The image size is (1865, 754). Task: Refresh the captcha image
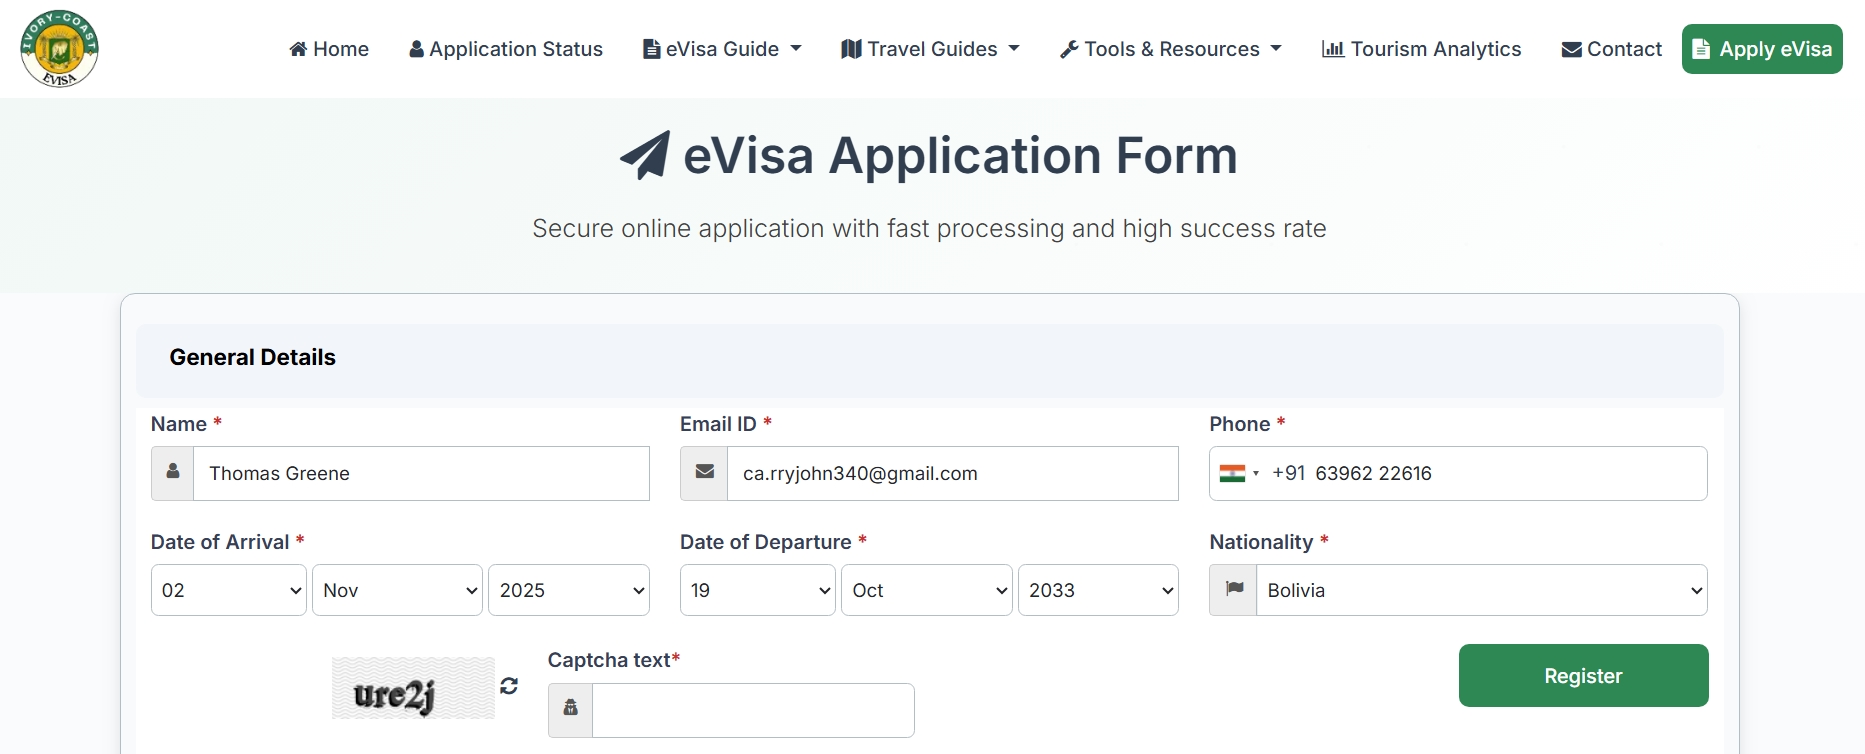tap(509, 686)
